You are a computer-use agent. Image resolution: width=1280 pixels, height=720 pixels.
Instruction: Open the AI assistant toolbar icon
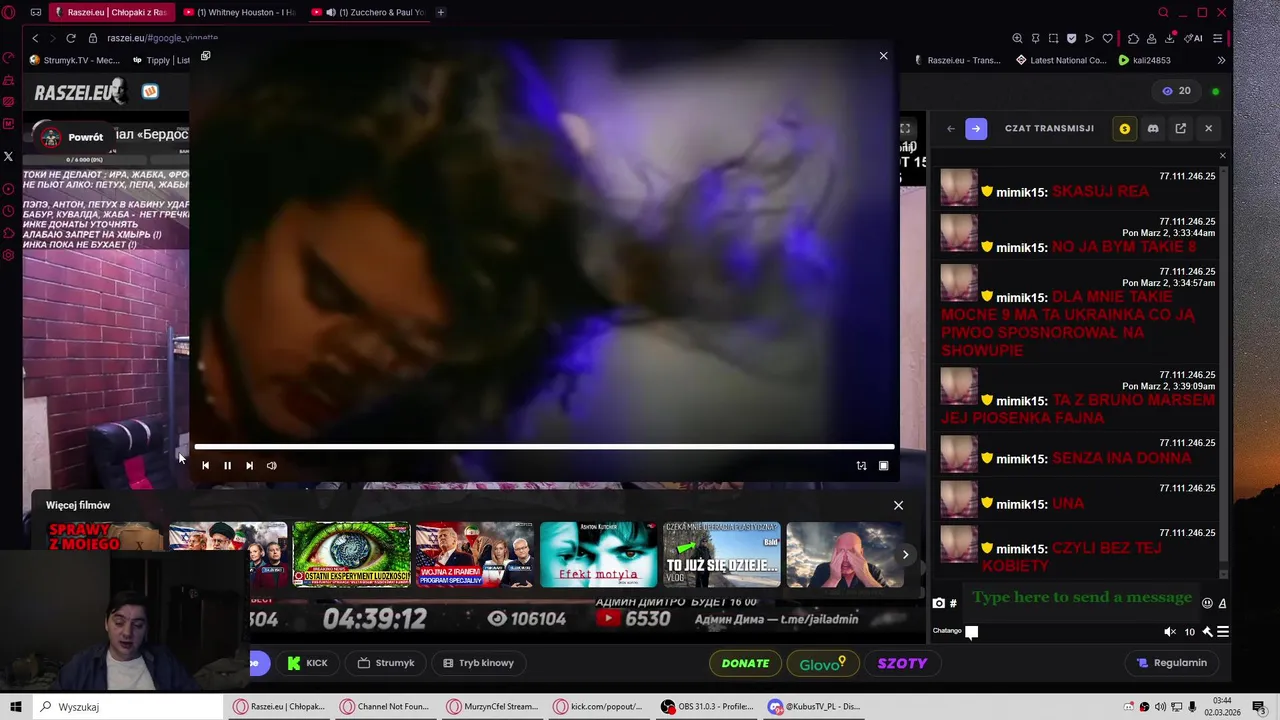(x=1193, y=38)
